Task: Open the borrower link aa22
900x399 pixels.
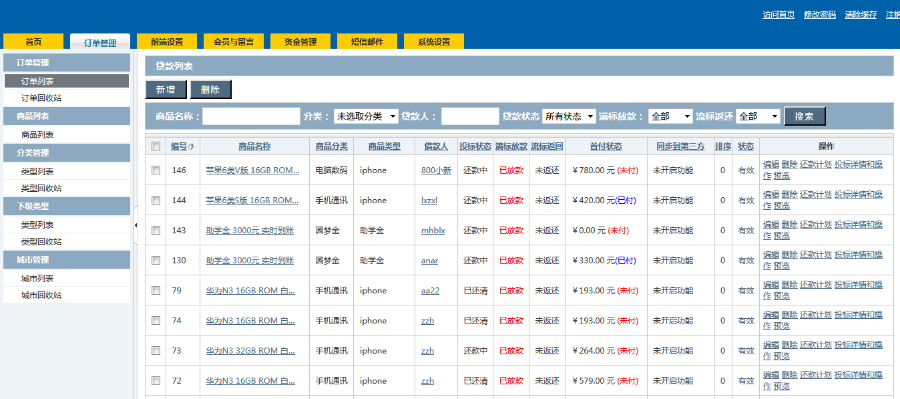Action: [430, 290]
